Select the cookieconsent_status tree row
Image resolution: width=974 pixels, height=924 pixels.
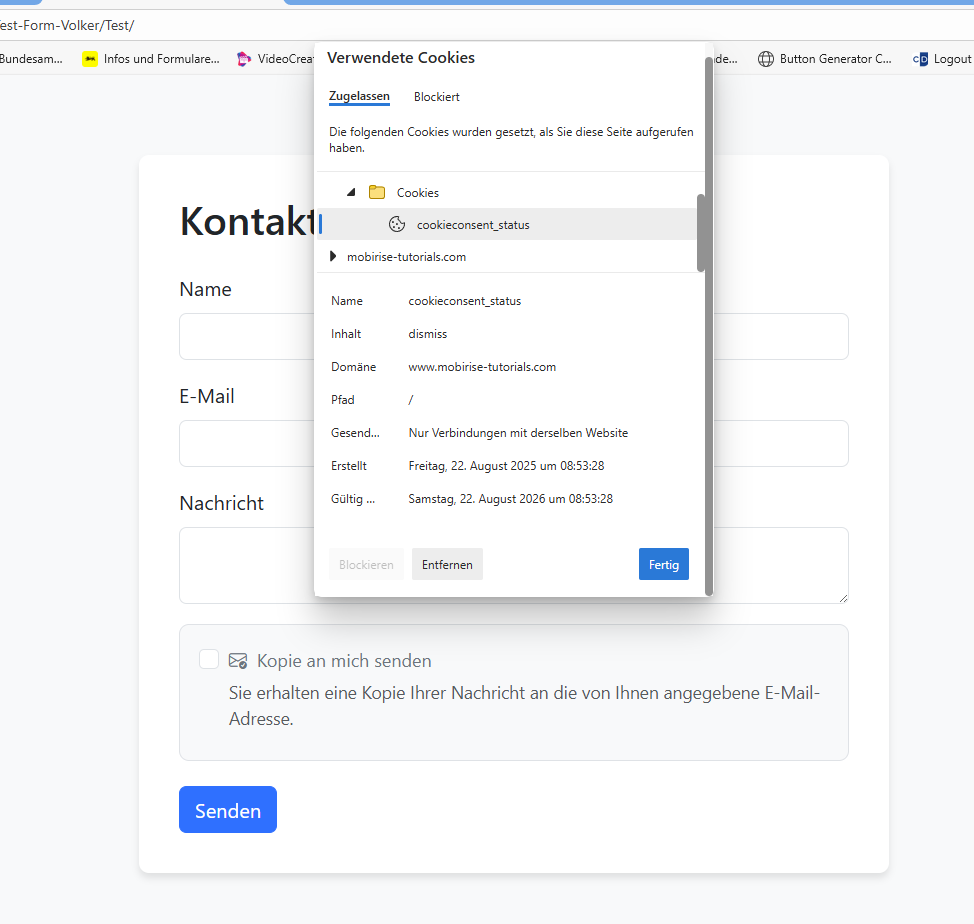473,225
